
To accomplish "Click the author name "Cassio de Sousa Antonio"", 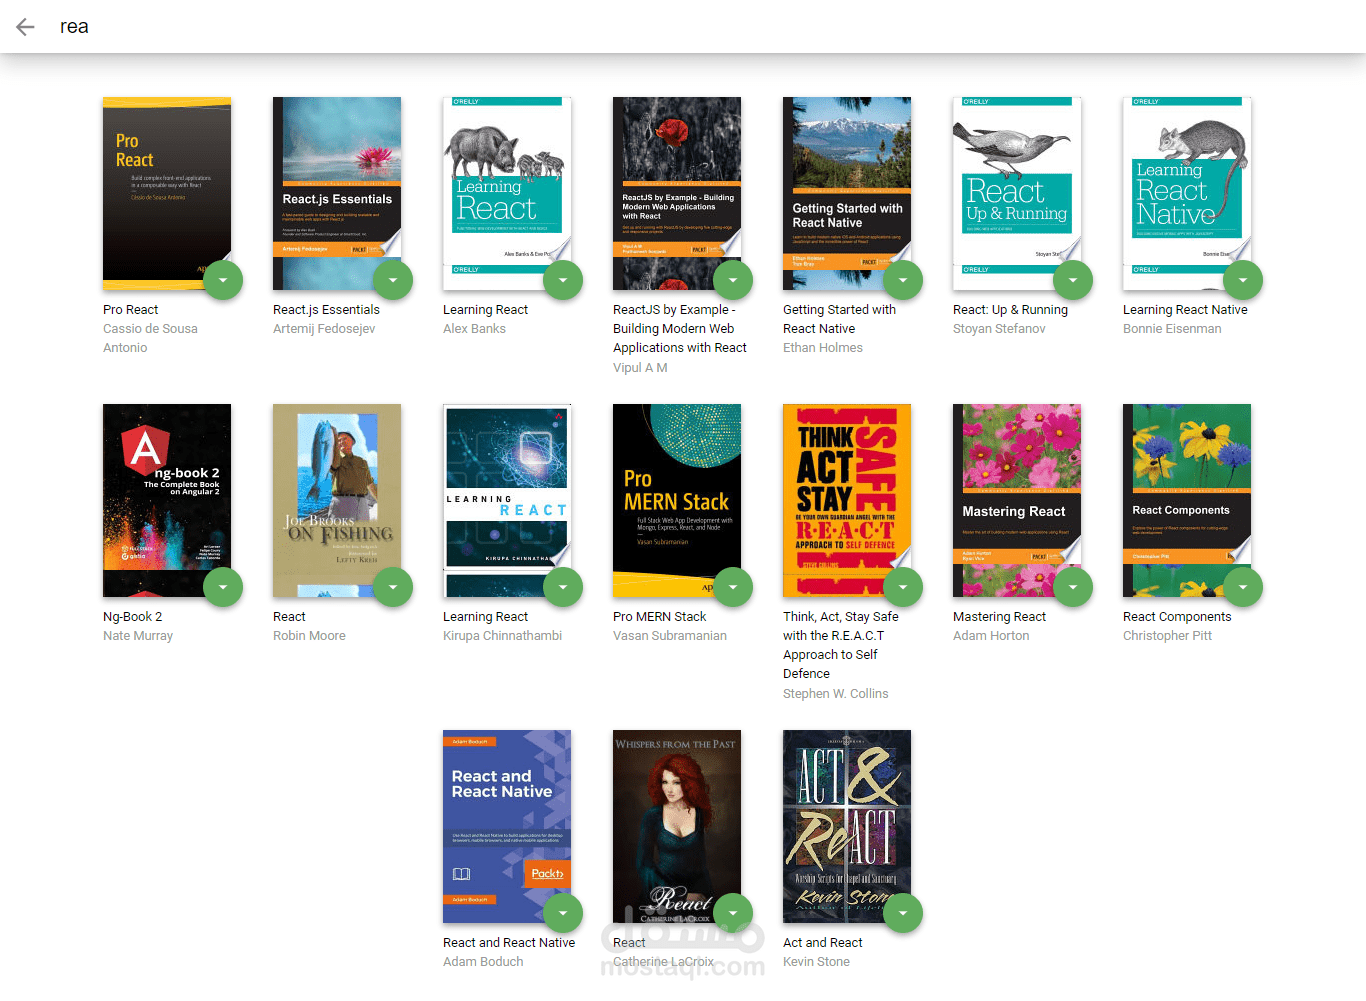I will pyautogui.click(x=150, y=338).
